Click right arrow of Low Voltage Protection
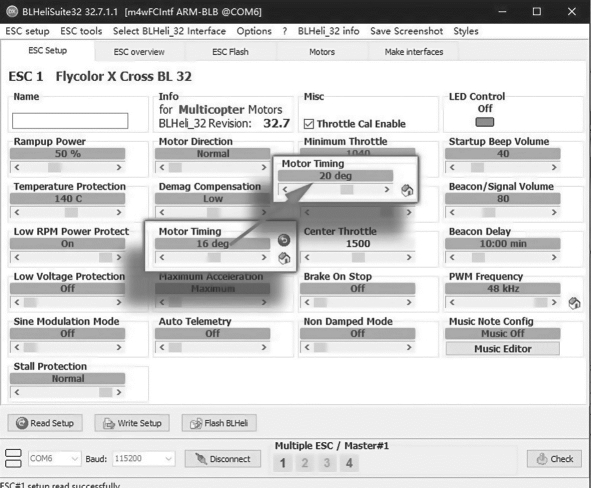This screenshot has width=591, height=488. click(119, 303)
